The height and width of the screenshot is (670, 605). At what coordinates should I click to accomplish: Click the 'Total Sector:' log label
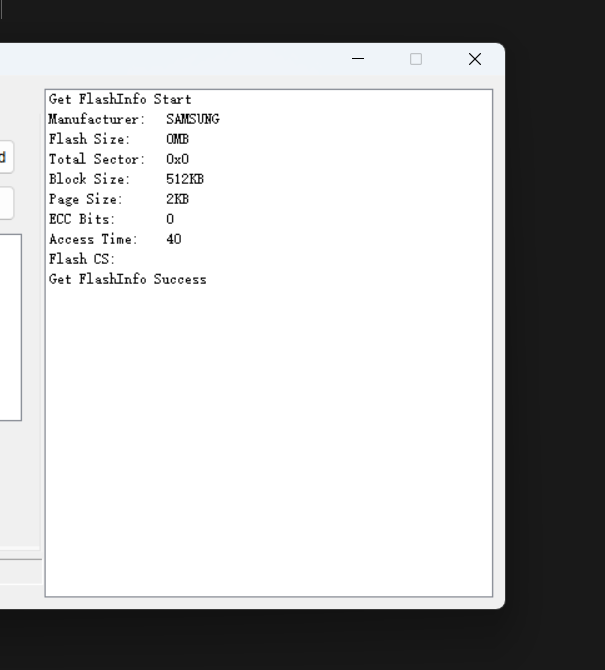97,159
